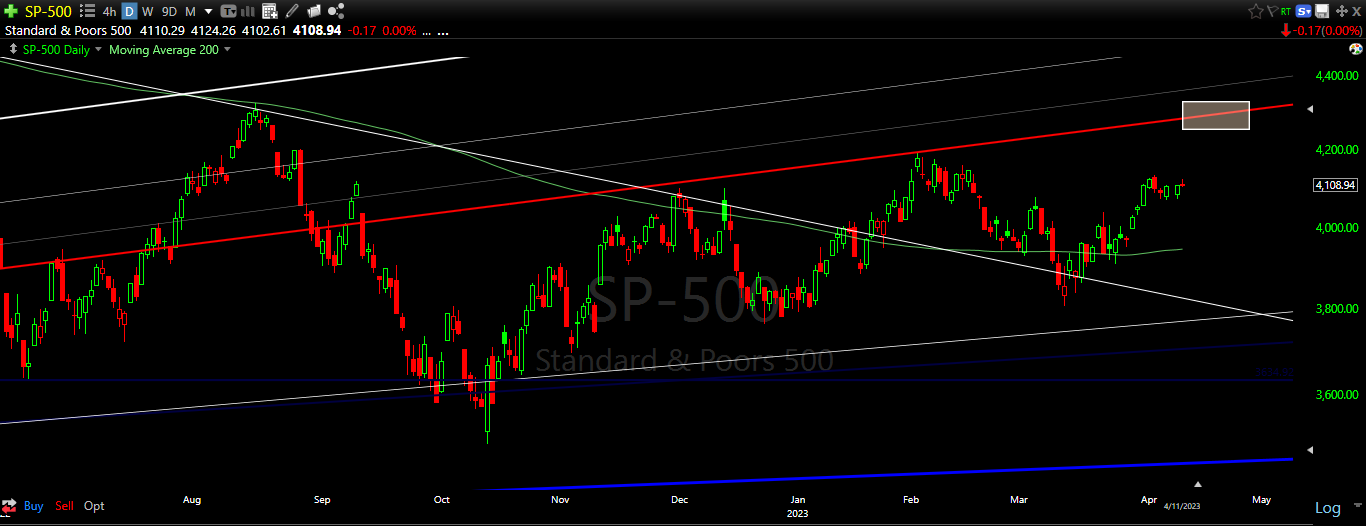
Task: Close the chart with the X button
Action: pyautogui.click(x=1356, y=11)
